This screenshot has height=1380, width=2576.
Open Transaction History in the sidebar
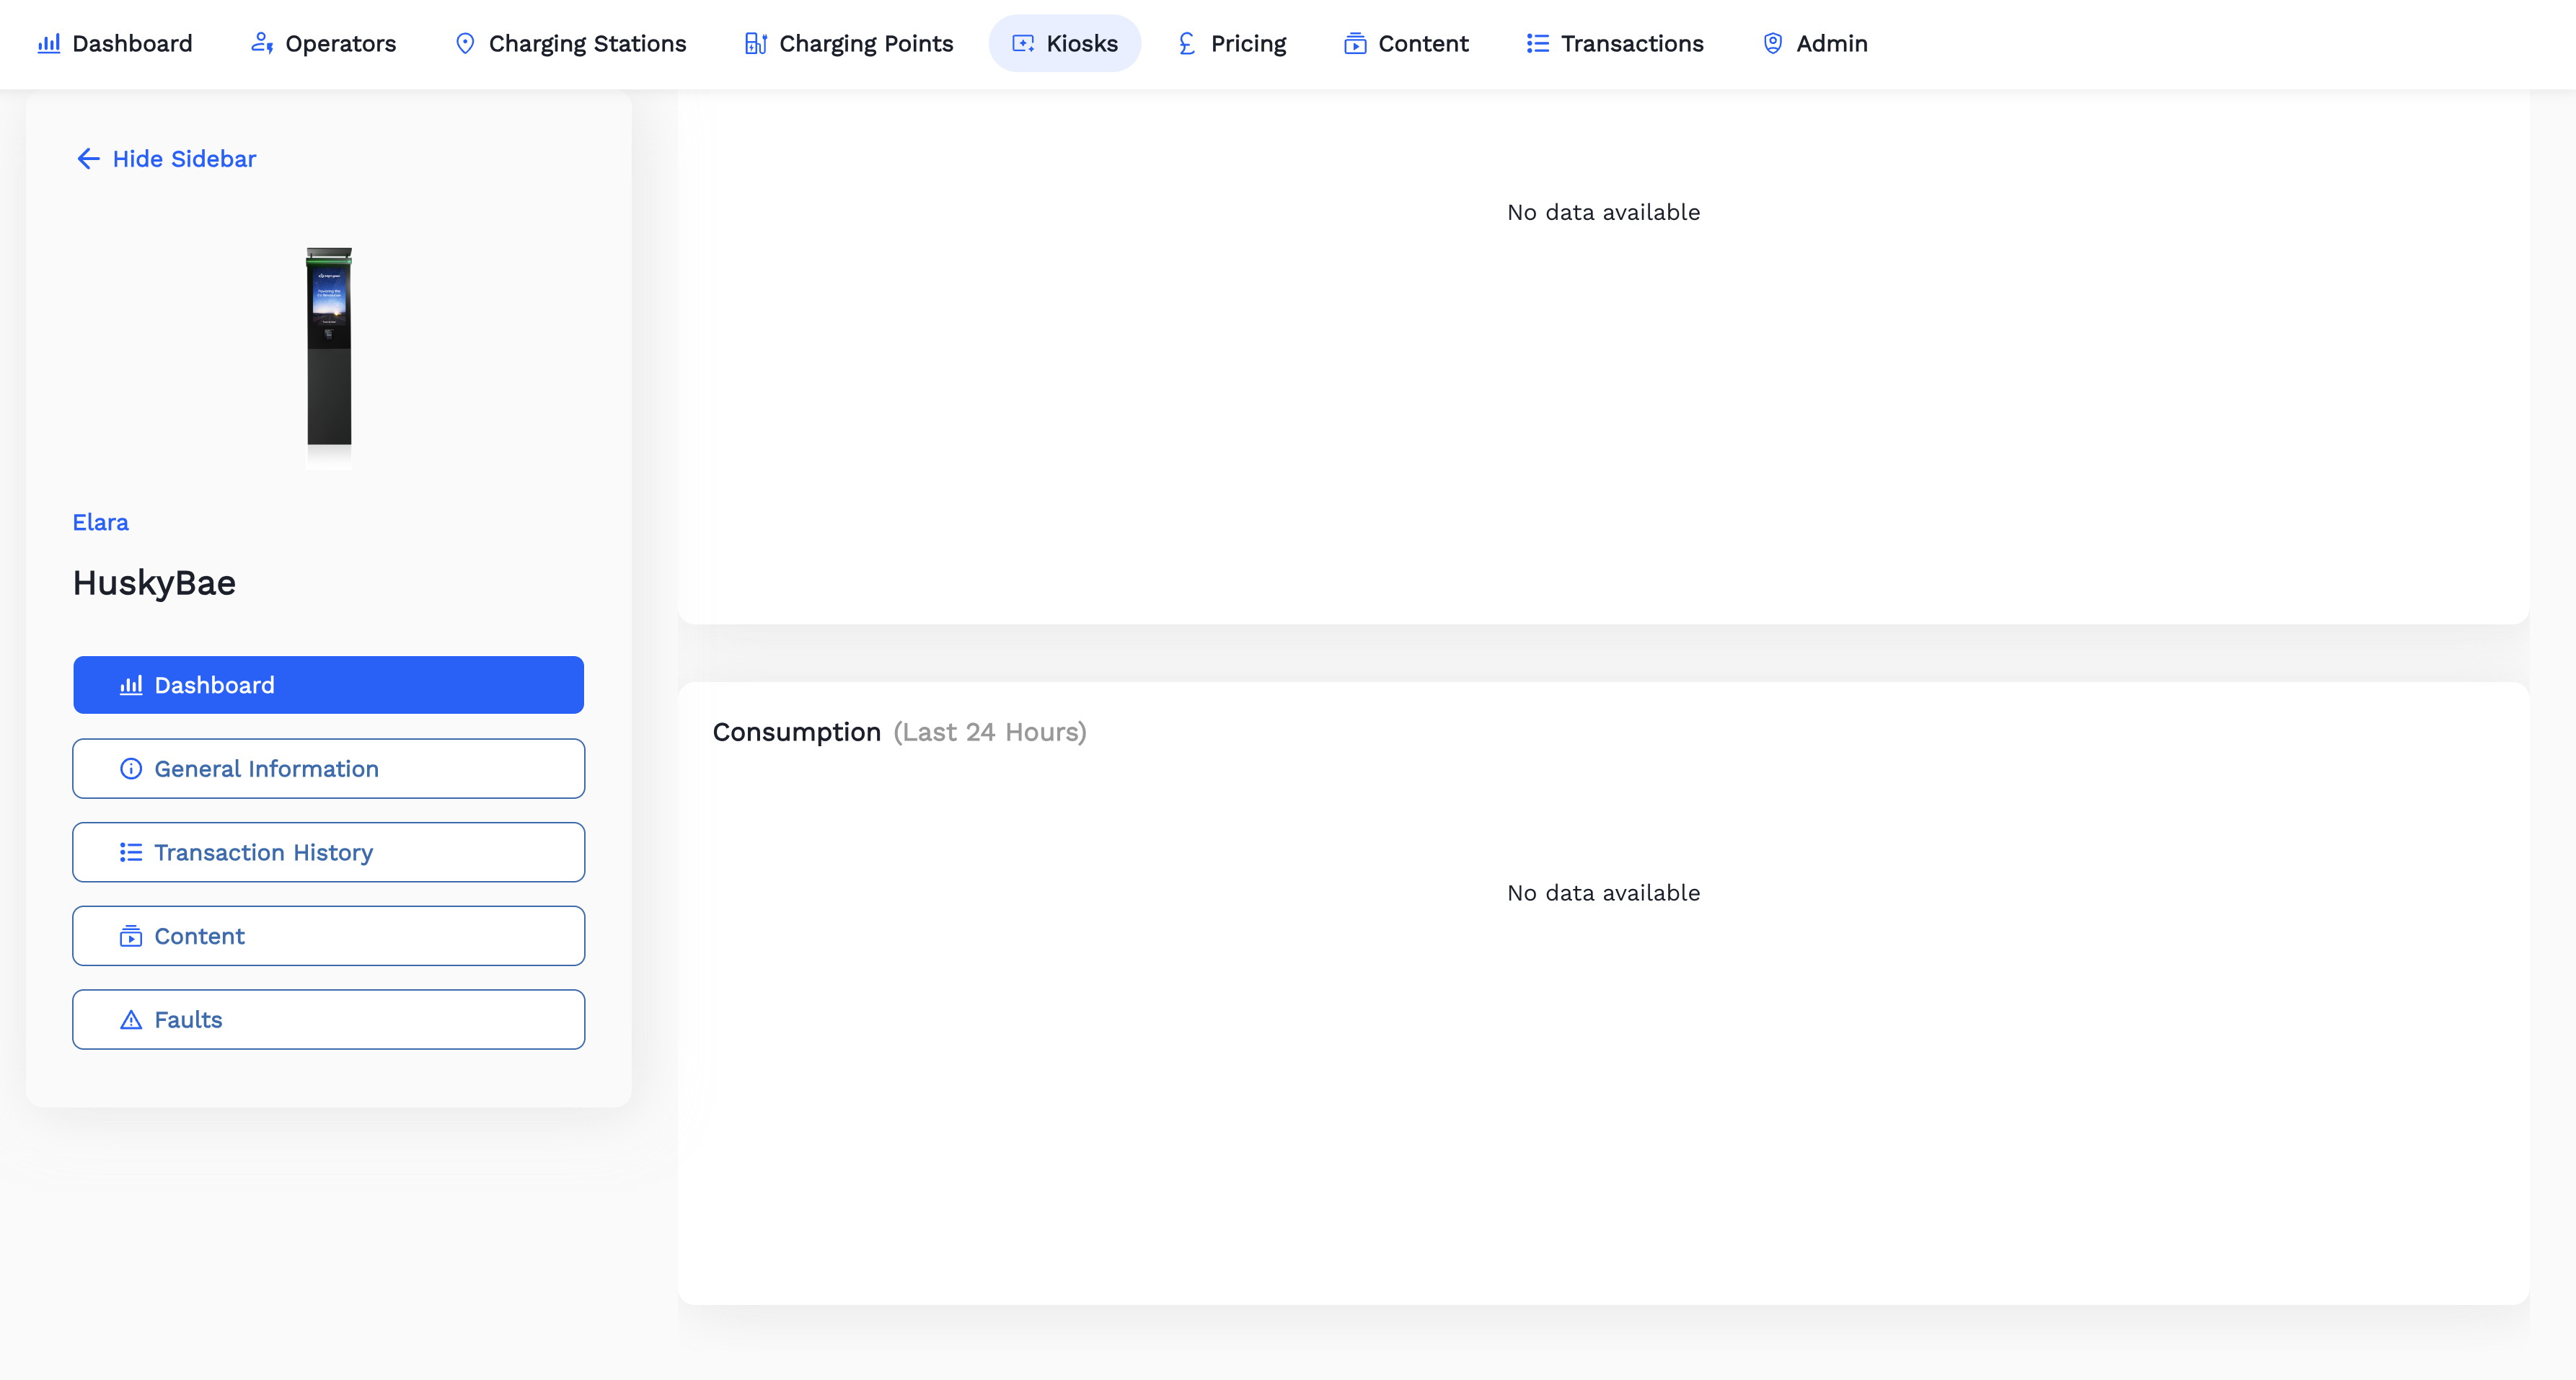pyautogui.click(x=328, y=853)
